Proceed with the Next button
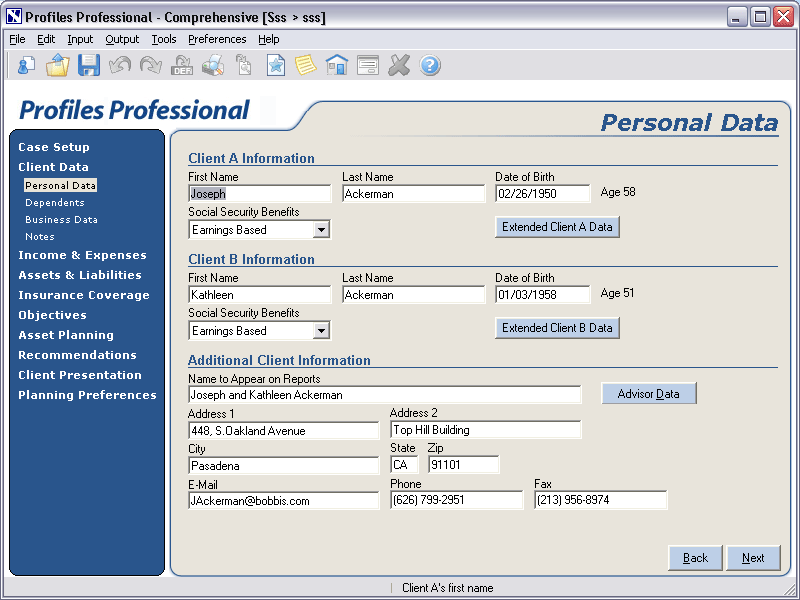This screenshot has width=800, height=600. pos(753,558)
